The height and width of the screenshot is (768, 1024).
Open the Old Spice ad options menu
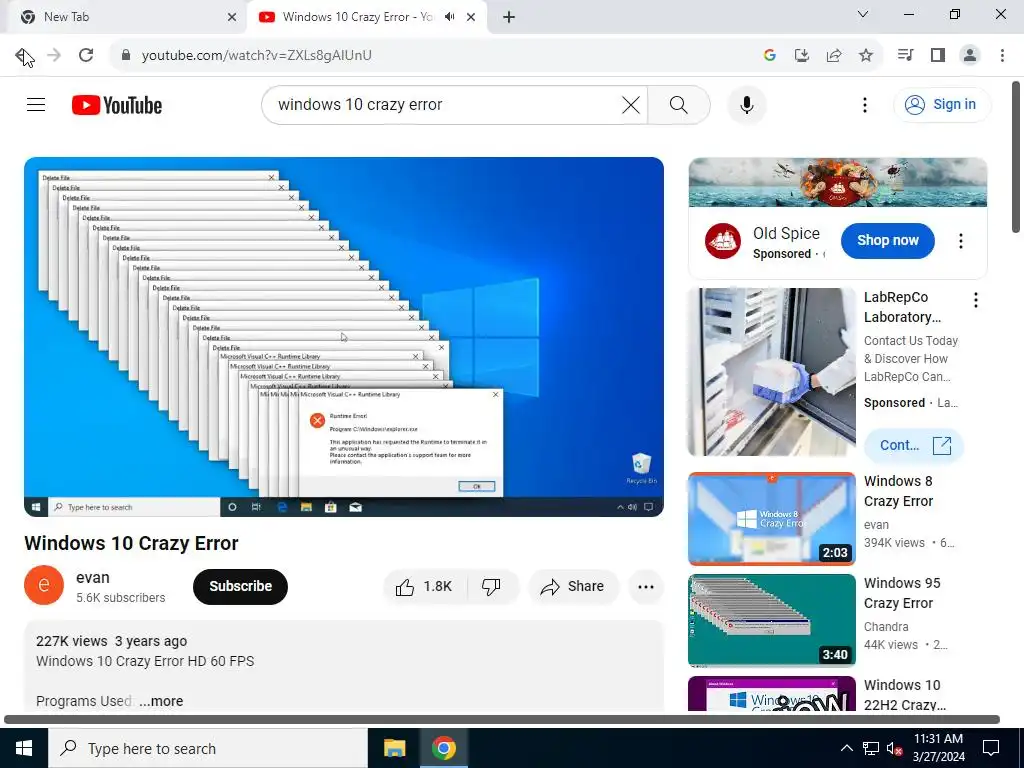tap(961, 241)
